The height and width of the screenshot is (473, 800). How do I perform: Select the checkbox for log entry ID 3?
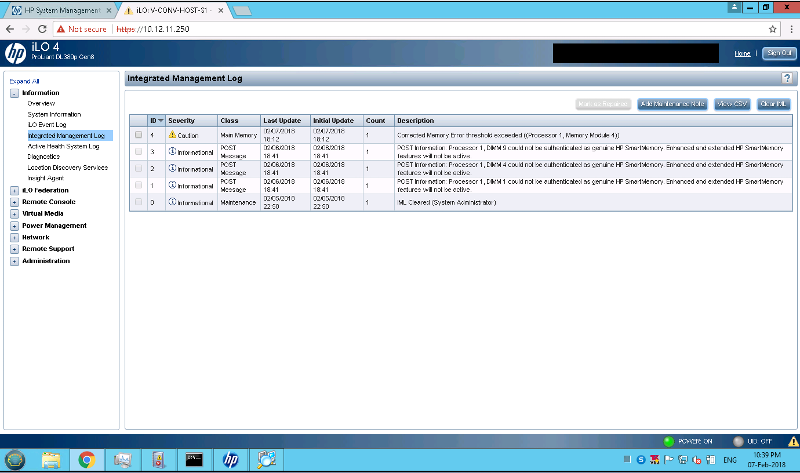click(x=138, y=152)
